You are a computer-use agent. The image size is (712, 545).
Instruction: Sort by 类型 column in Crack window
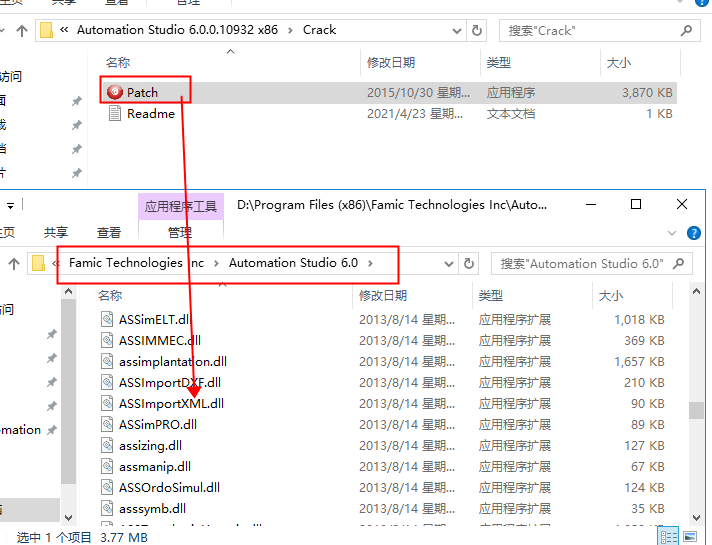coord(499,62)
